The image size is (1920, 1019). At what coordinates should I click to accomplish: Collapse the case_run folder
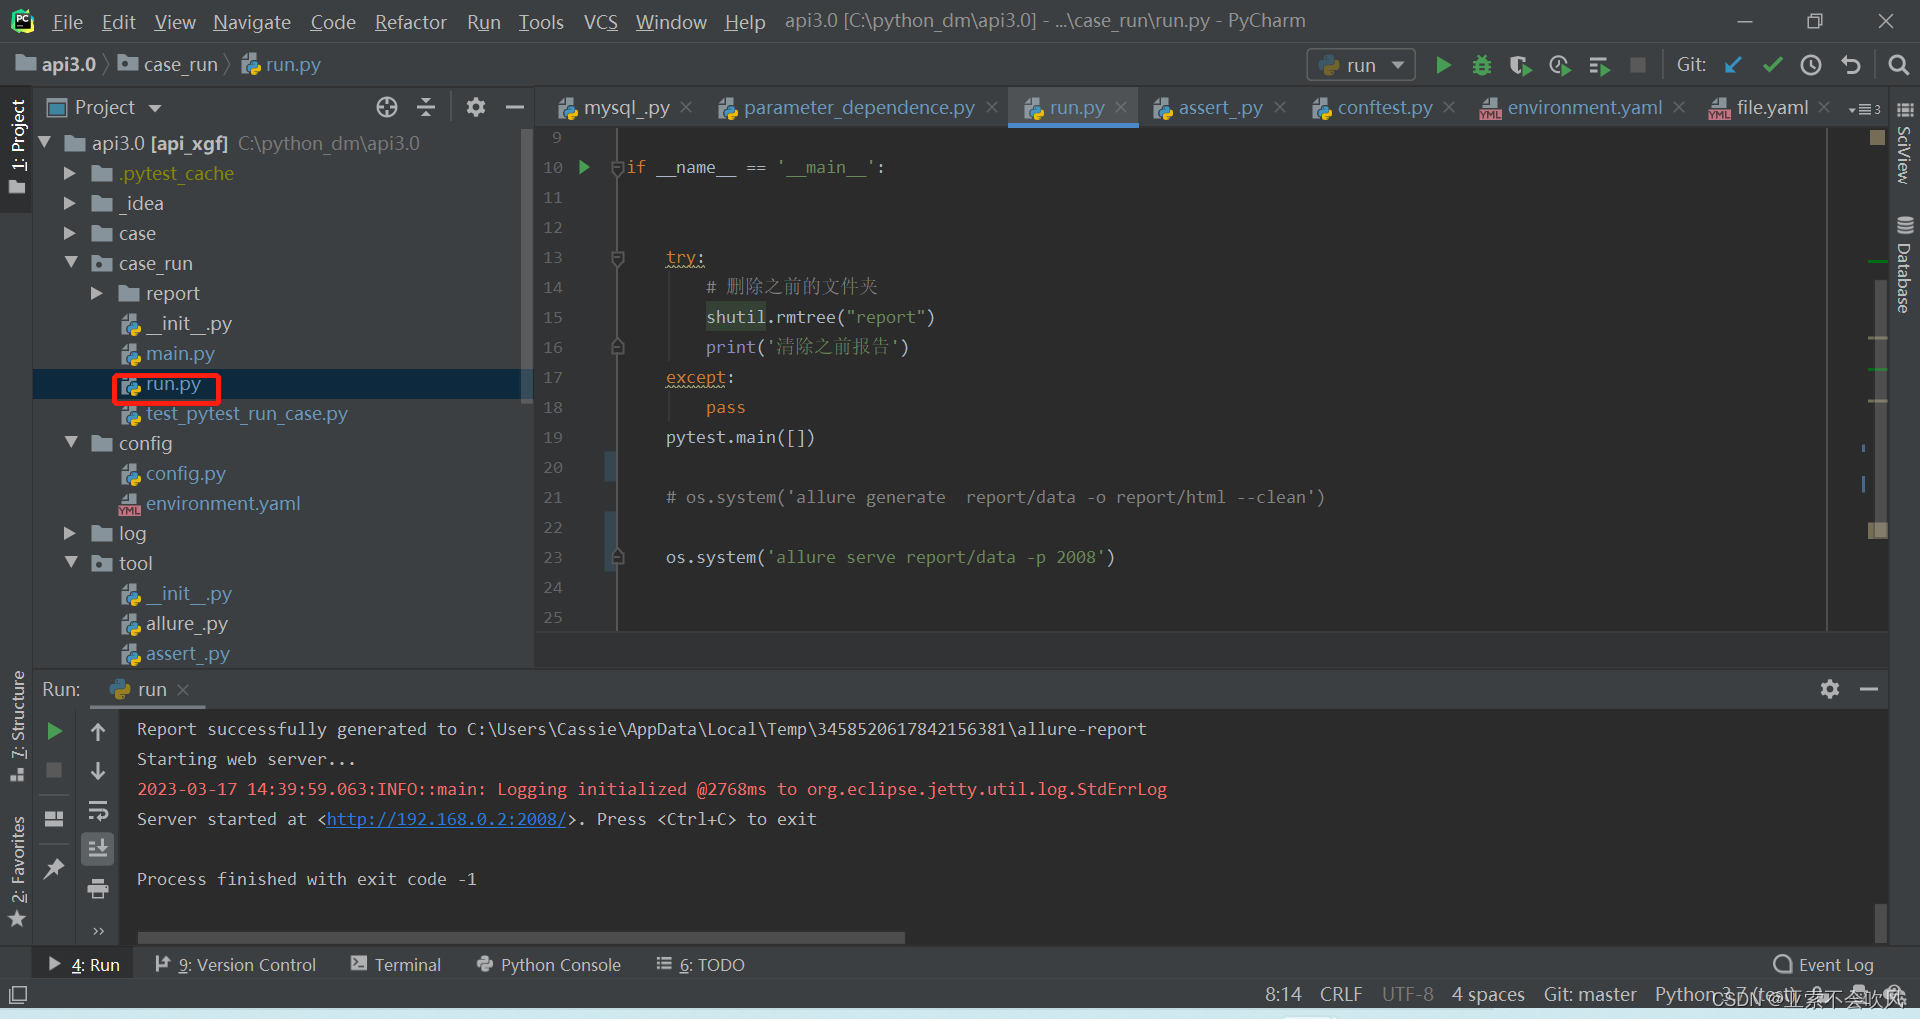(x=70, y=263)
